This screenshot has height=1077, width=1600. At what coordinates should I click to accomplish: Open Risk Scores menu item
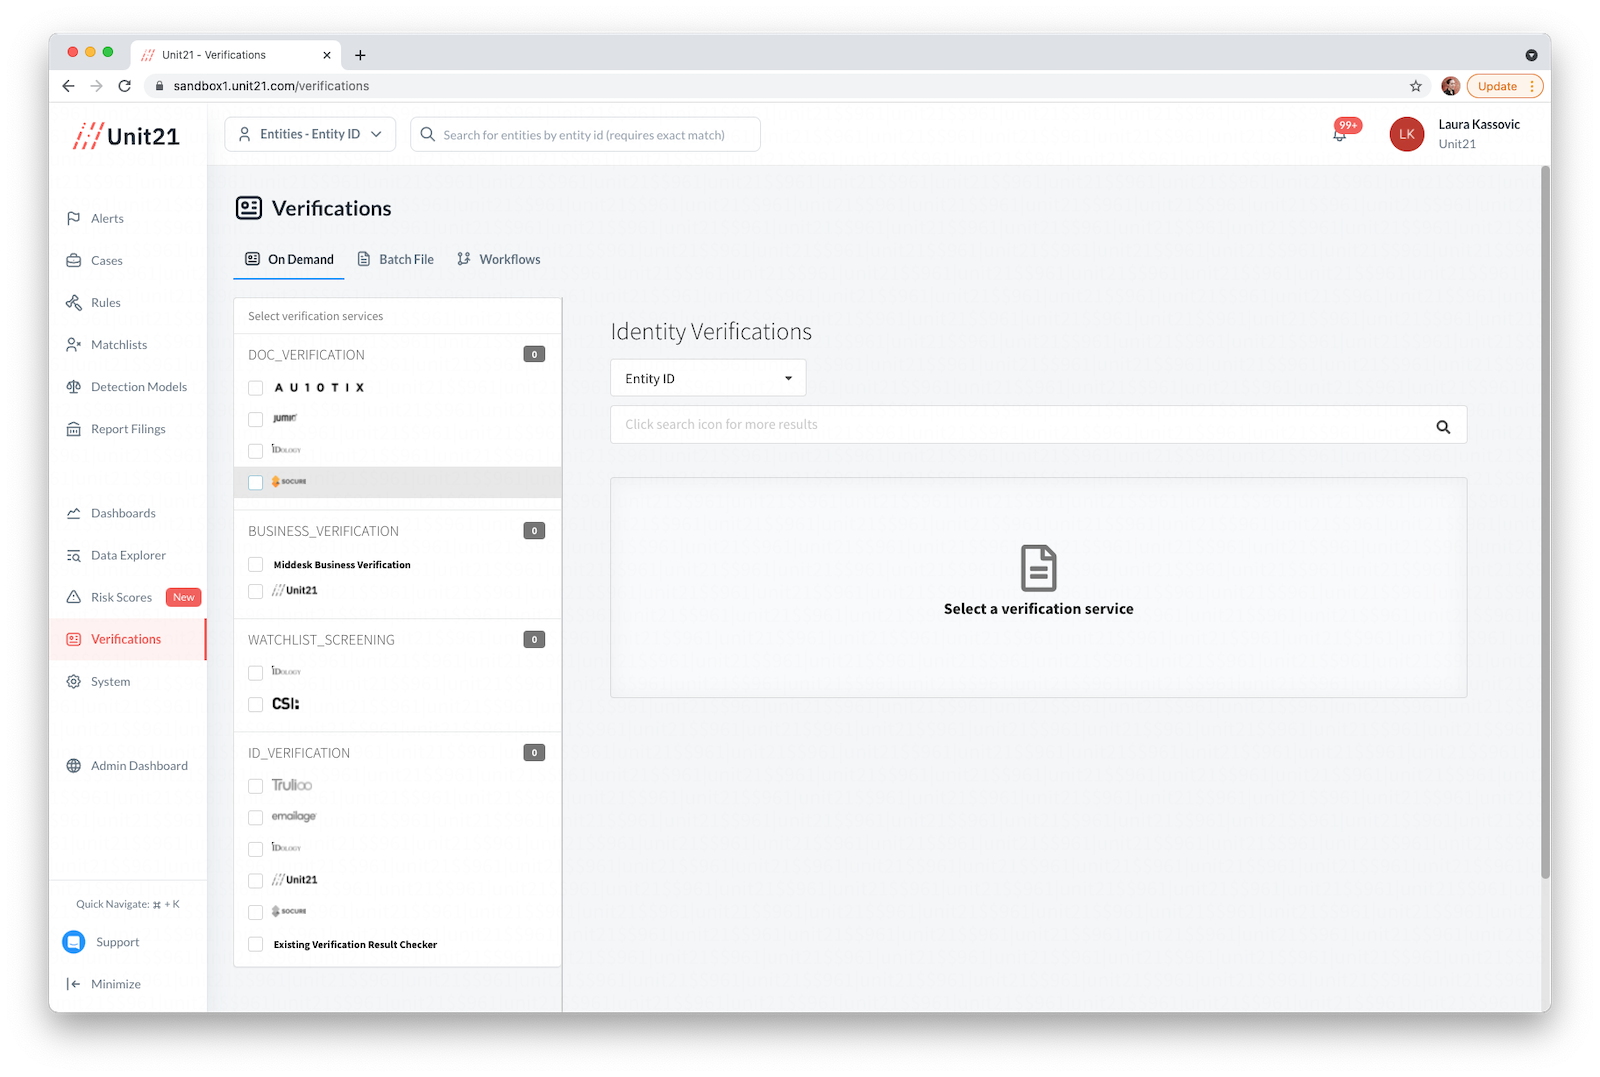(x=121, y=597)
